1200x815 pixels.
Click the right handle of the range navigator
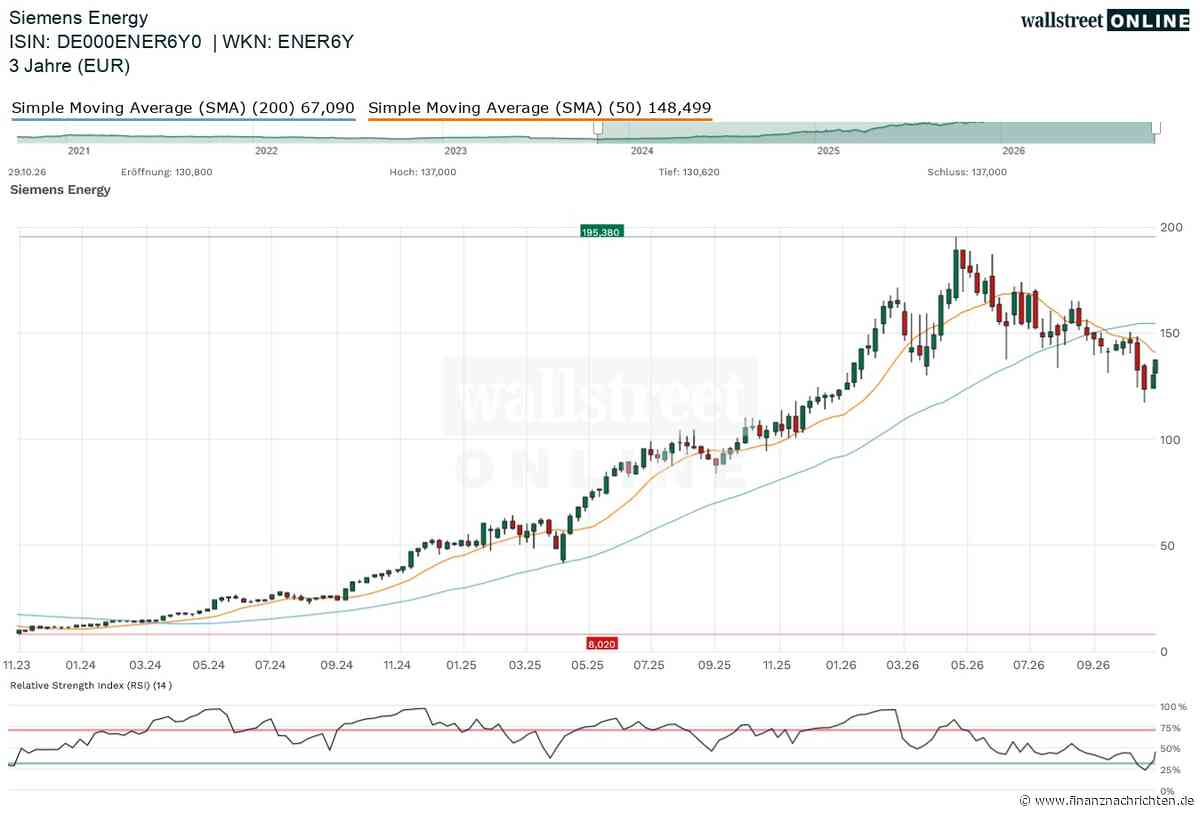(1156, 128)
